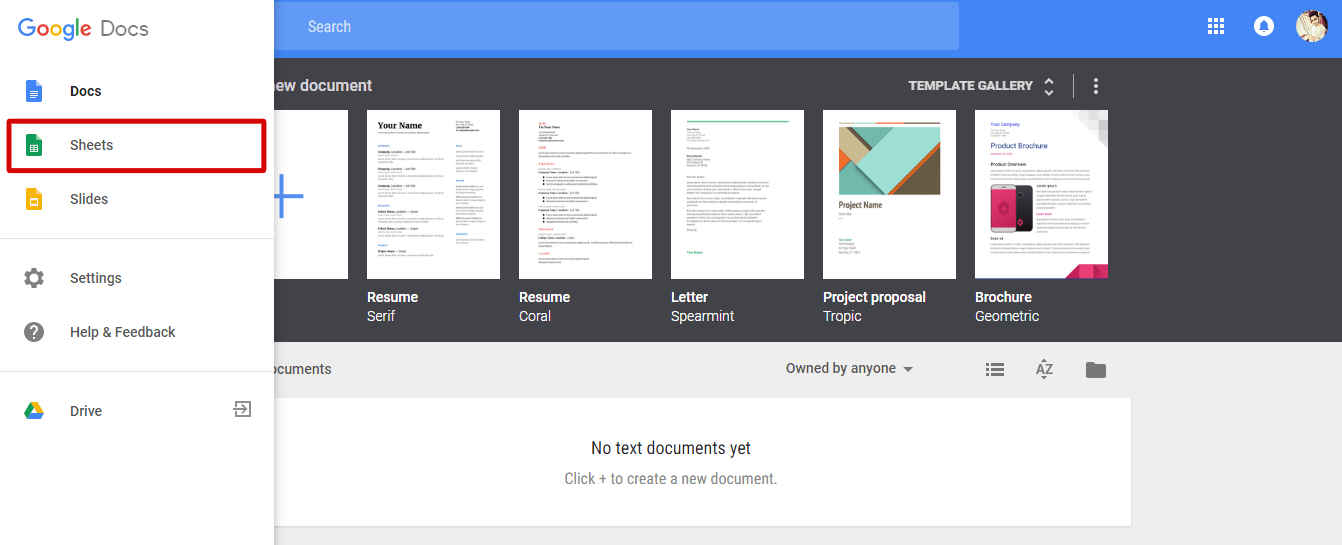Screen dimensions: 1342x545
Task: Open Sheets from the sidebar menu
Action: point(137,145)
